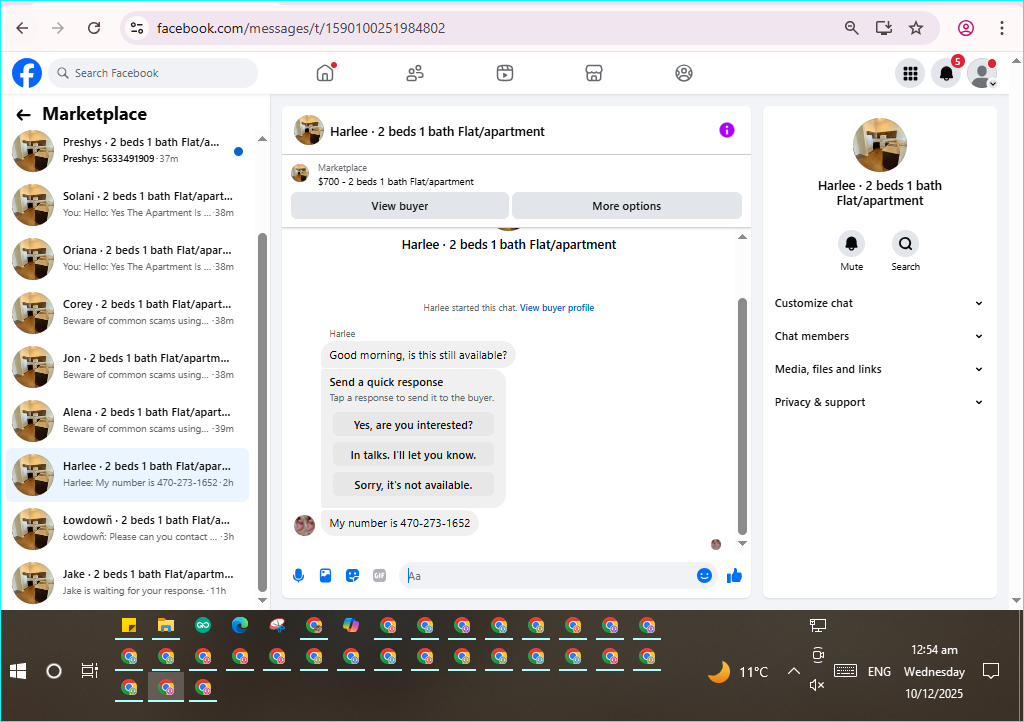Click the back arrow beside Marketplace heading
This screenshot has height=722, width=1024.
(24, 115)
